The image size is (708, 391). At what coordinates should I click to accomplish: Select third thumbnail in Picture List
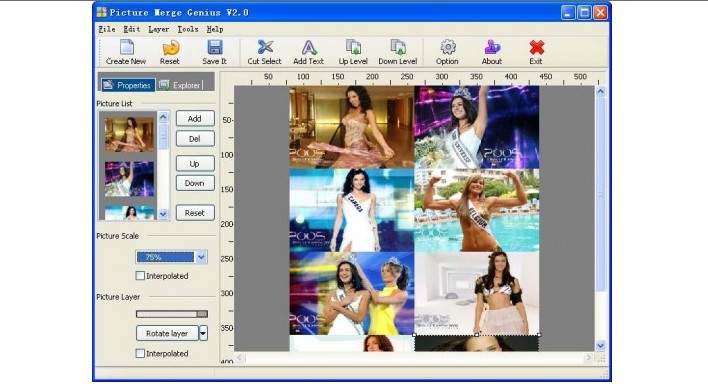tap(129, 213)
